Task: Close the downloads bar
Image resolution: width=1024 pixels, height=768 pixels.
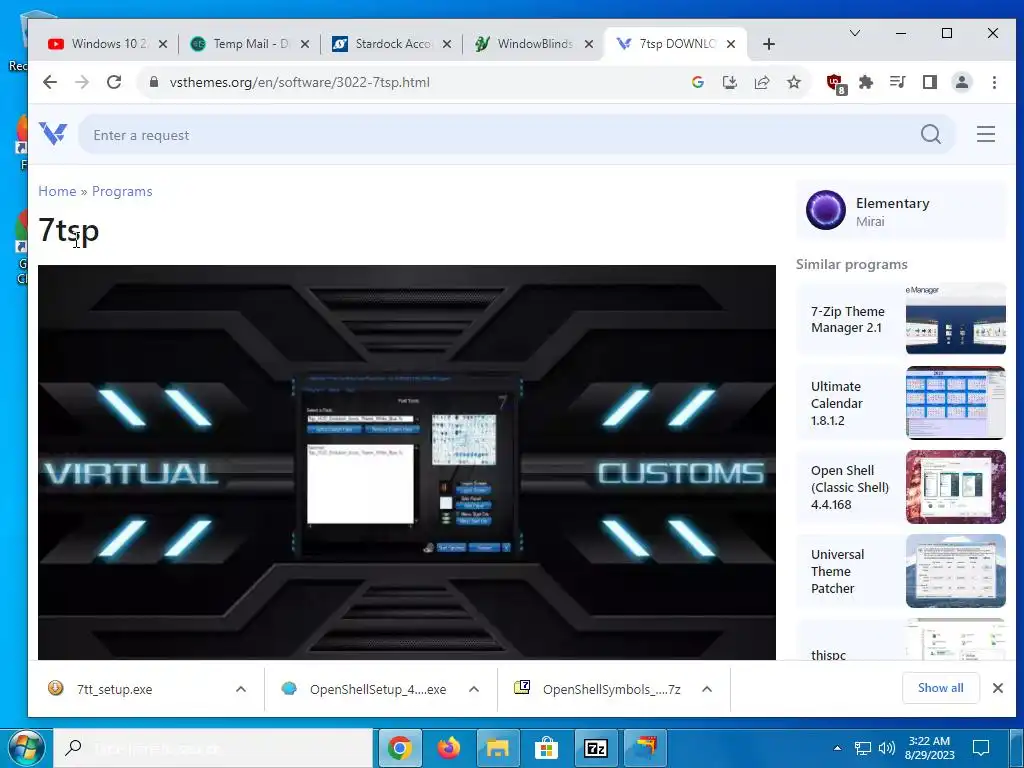Action: [x=997, y=688]
